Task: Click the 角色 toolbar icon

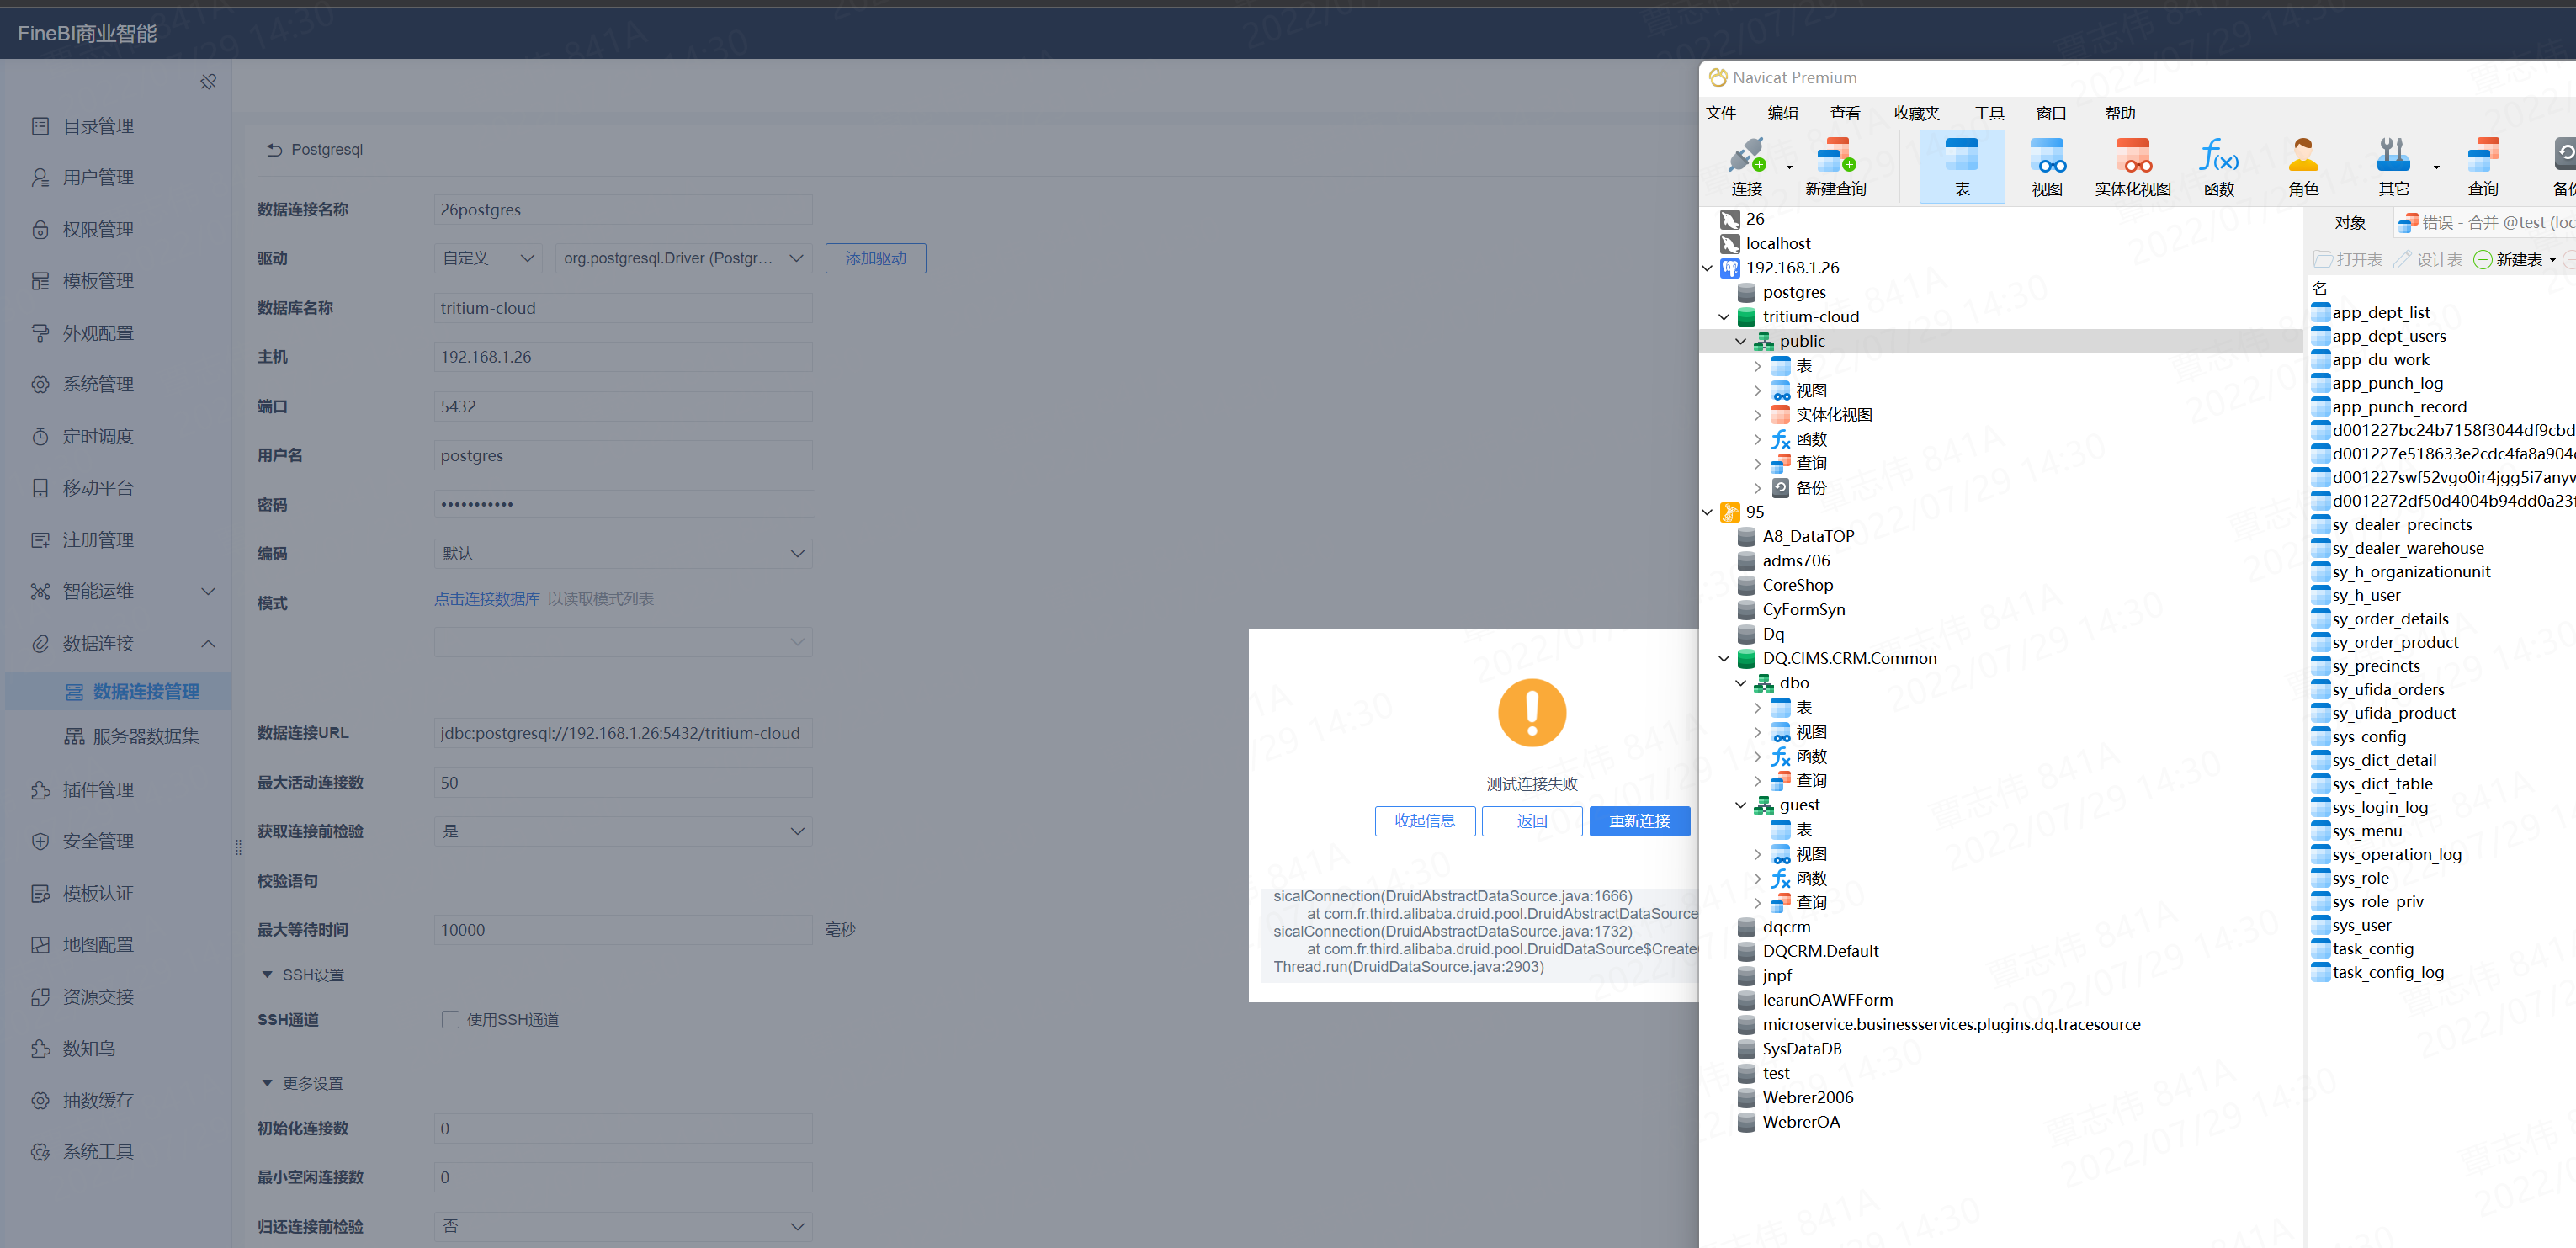Action: pos(2303,167)
